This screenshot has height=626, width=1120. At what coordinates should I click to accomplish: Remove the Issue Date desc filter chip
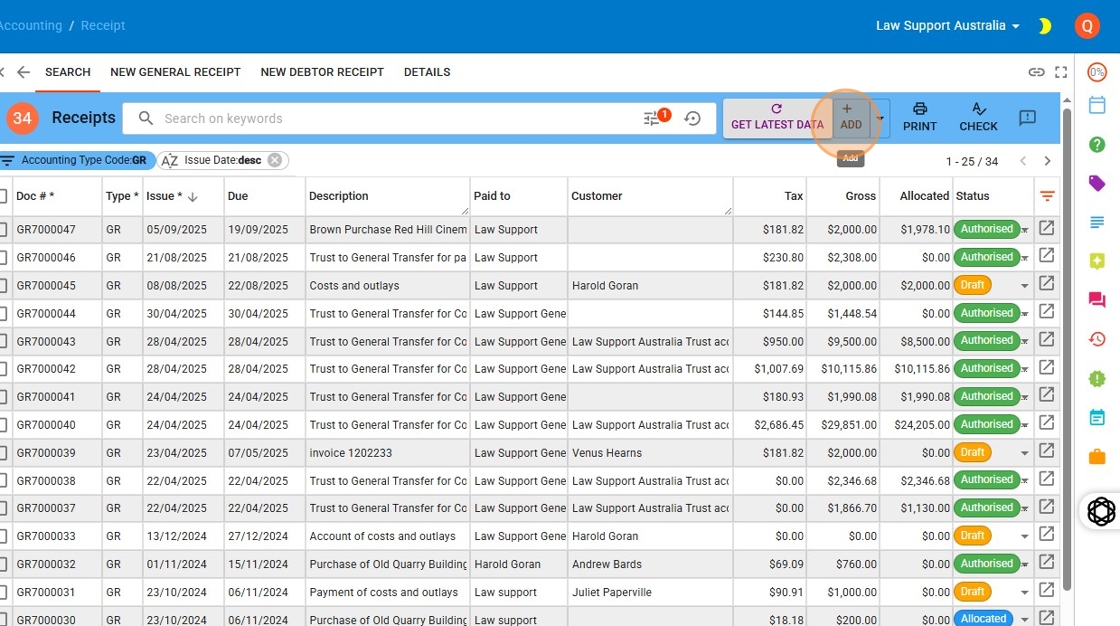coord(275,160)
